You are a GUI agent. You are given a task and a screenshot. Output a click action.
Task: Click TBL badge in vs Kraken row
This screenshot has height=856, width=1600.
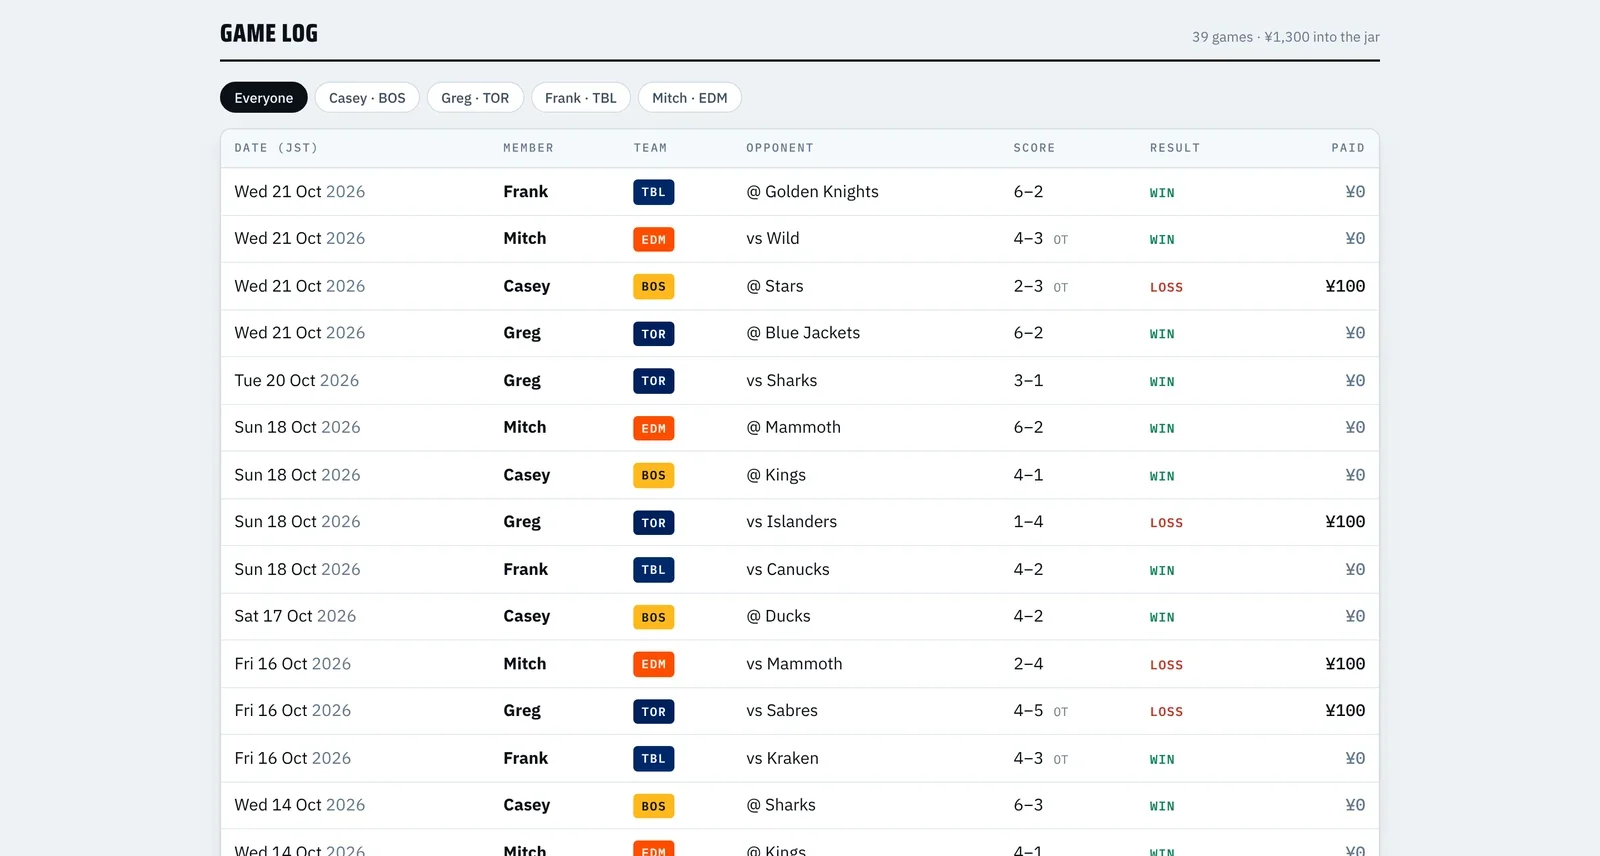pyautogui.click(x=654, y=759)
